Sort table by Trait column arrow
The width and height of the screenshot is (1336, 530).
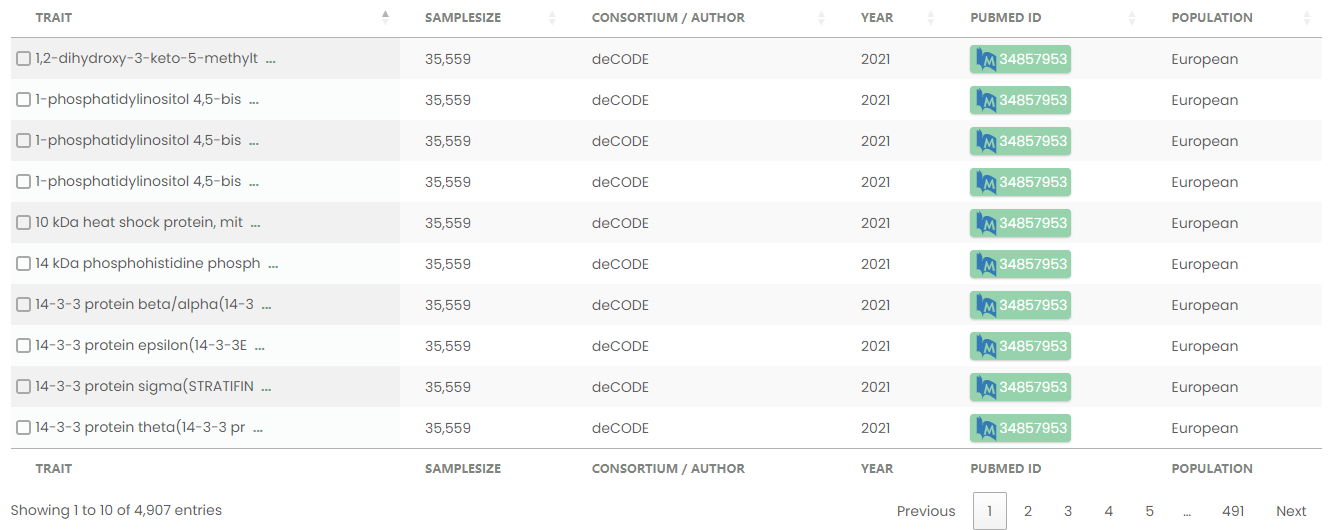point(385,17)
